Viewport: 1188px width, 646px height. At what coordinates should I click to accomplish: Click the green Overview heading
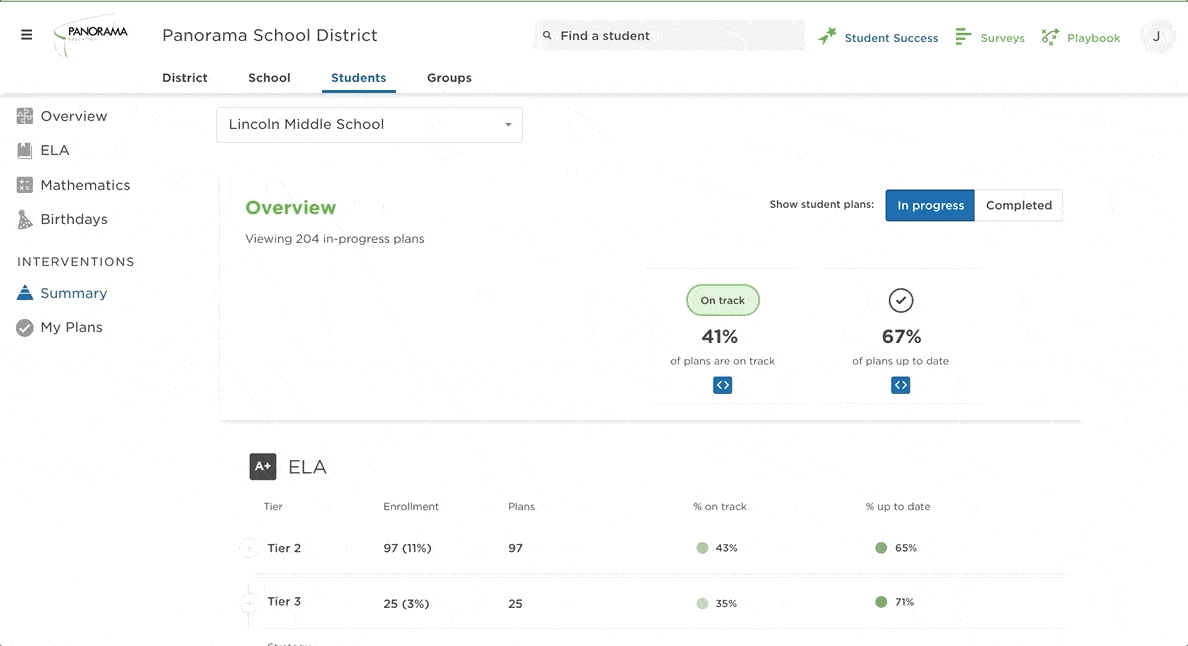click(290, 208)
